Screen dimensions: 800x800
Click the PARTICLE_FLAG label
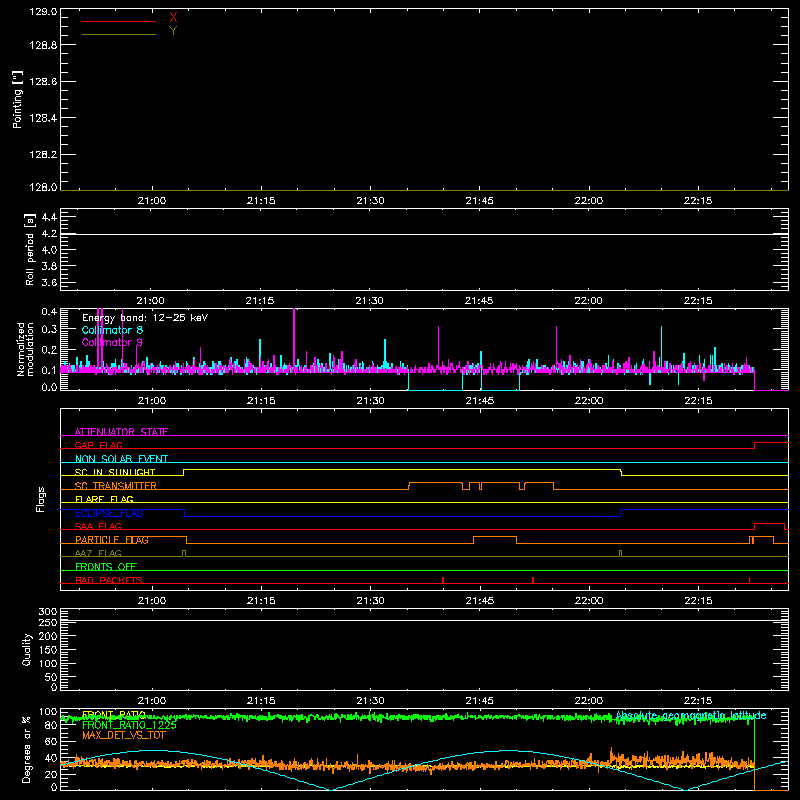point(112,540)
